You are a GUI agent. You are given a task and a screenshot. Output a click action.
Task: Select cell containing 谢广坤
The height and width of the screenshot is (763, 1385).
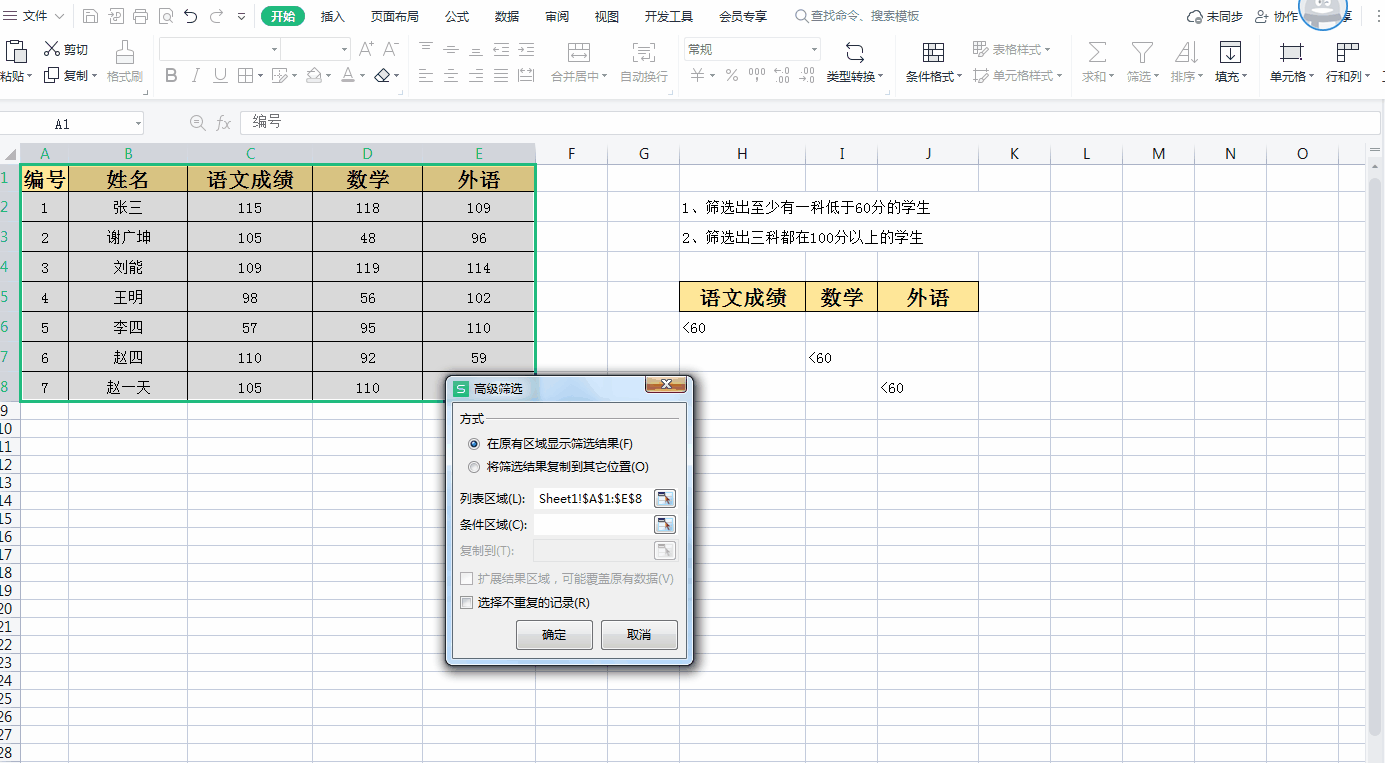pyautogui.click(x=128, y=237)
